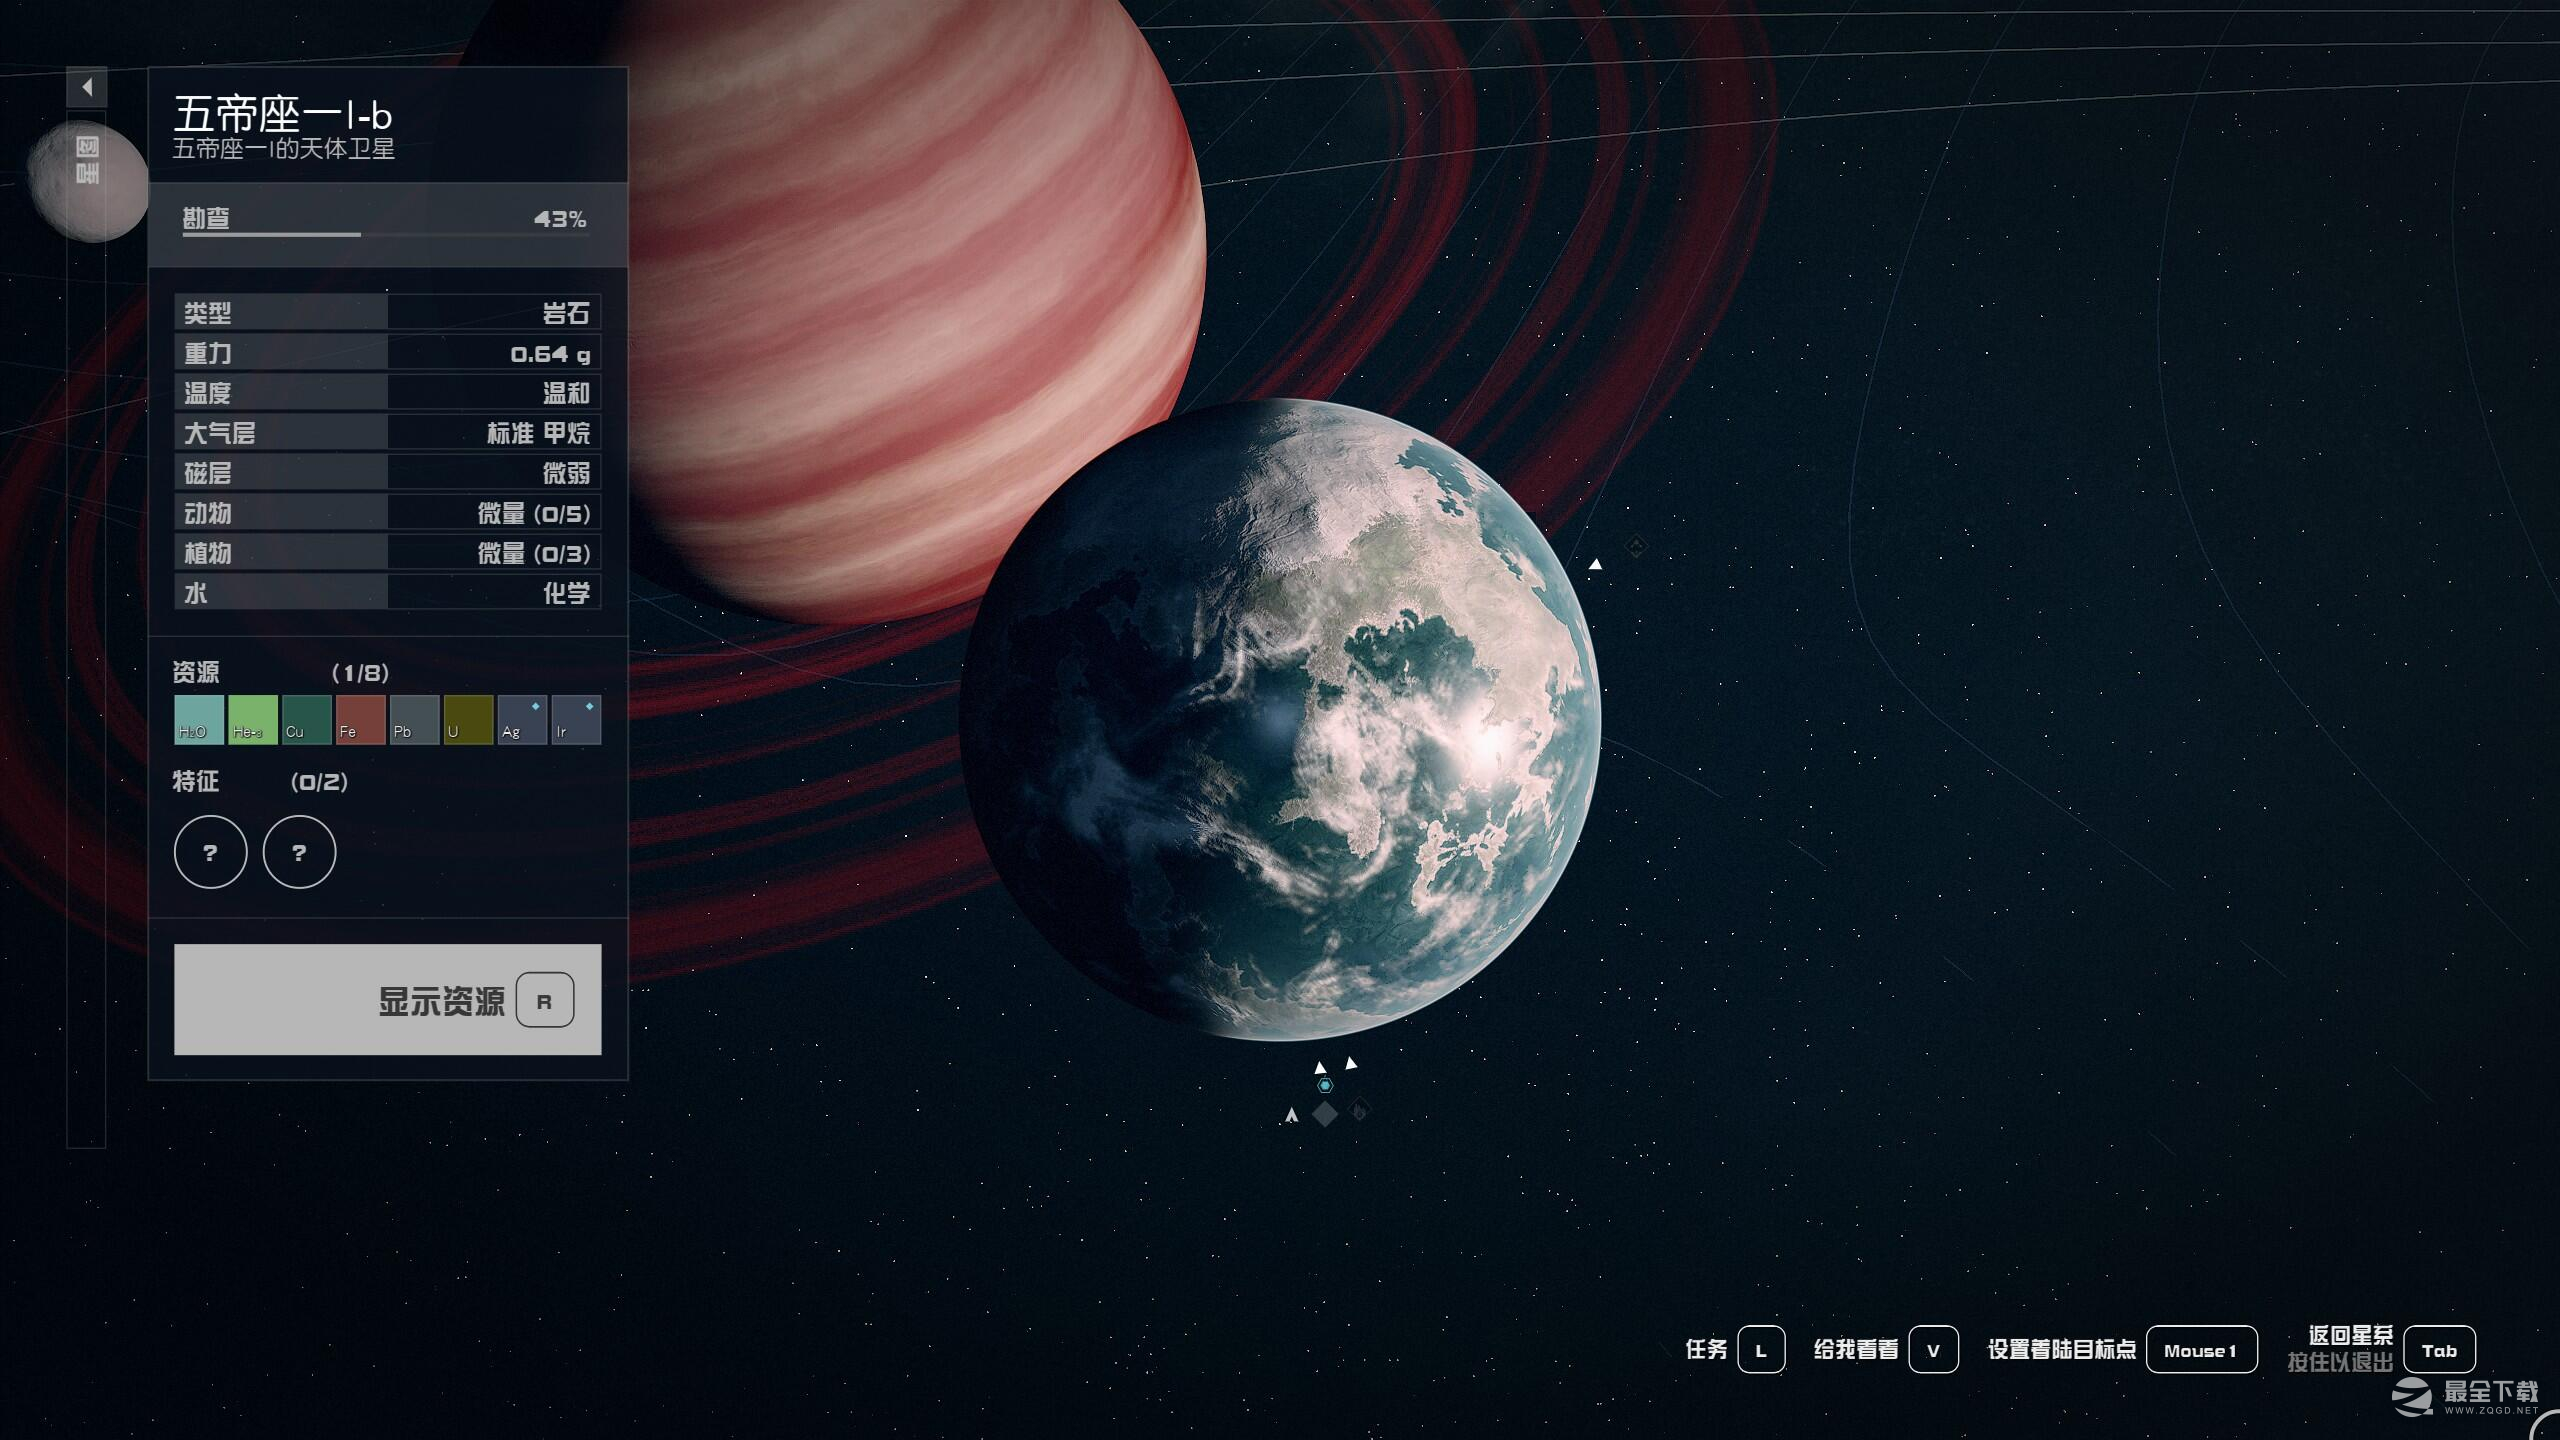Select the H₂O resource swatch

pyautogui.click(x=199, y=720)
